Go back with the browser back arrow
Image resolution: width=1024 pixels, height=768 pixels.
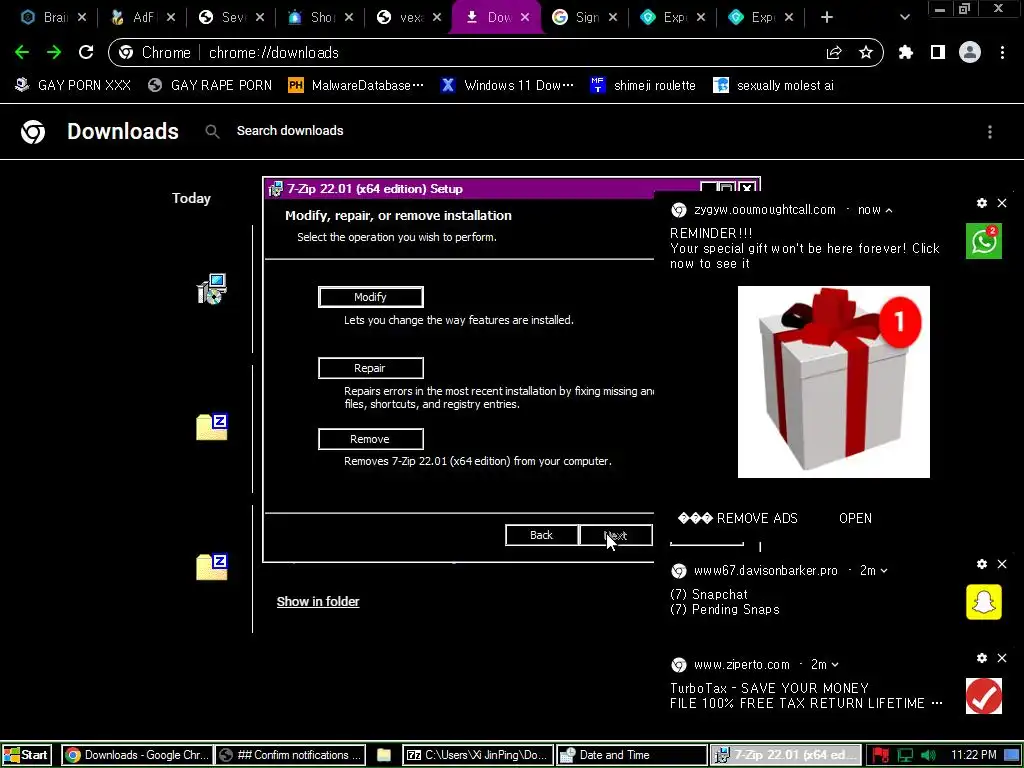point(22,52)
